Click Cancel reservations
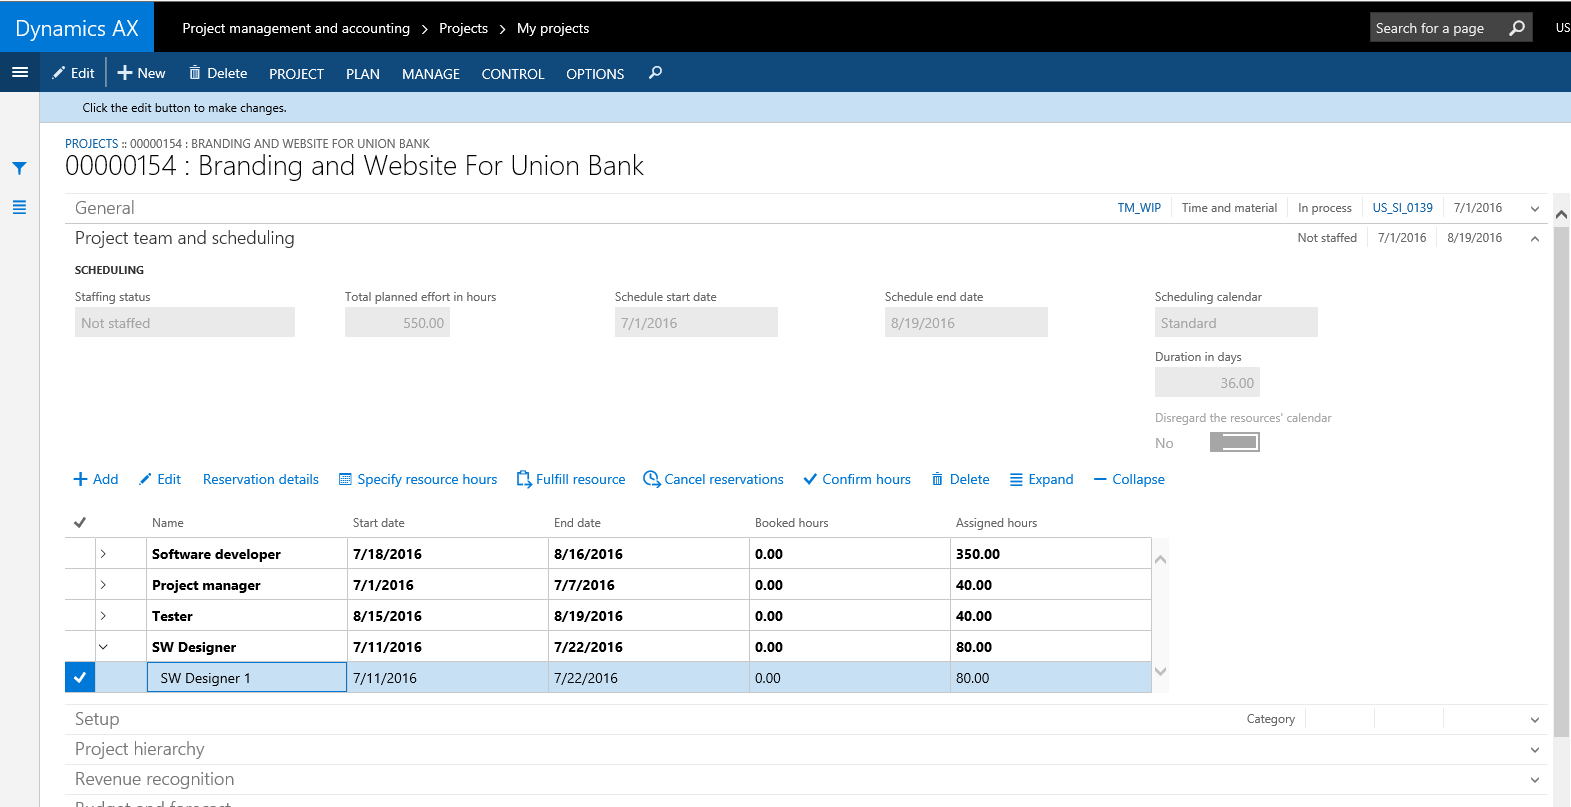The image size is (1571, 807). 714,479
